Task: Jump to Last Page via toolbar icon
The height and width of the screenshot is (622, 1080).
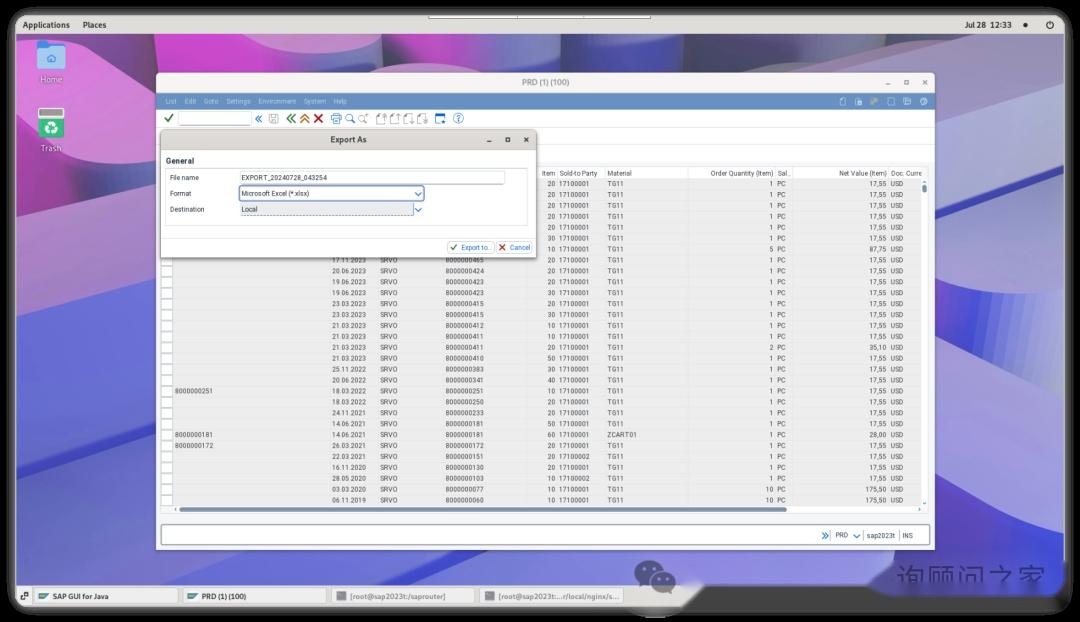Action: (x=422, y=118)
